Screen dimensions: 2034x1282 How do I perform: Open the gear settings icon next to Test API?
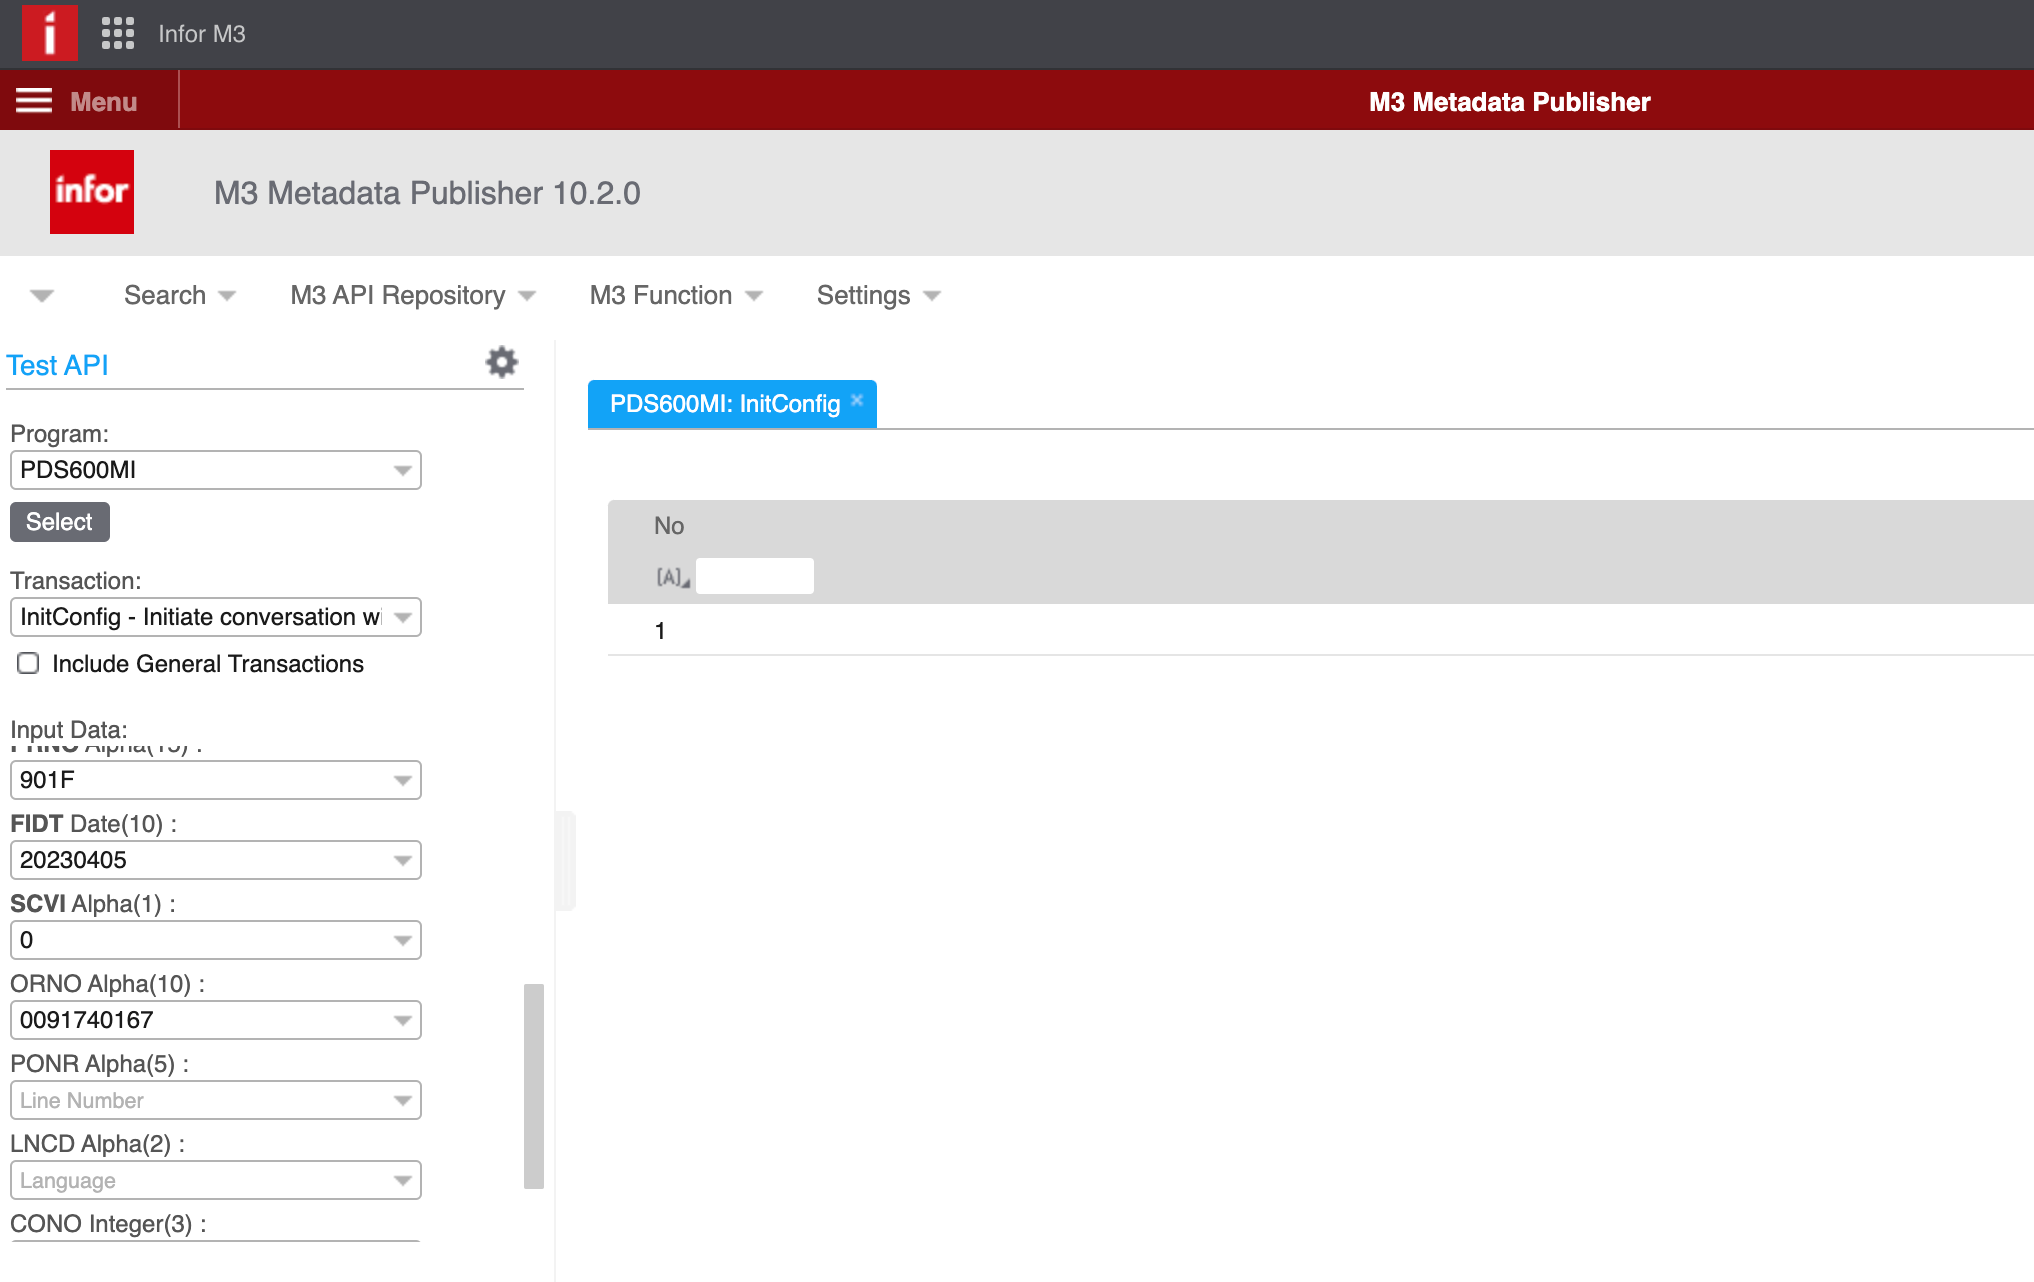[501, 362]
